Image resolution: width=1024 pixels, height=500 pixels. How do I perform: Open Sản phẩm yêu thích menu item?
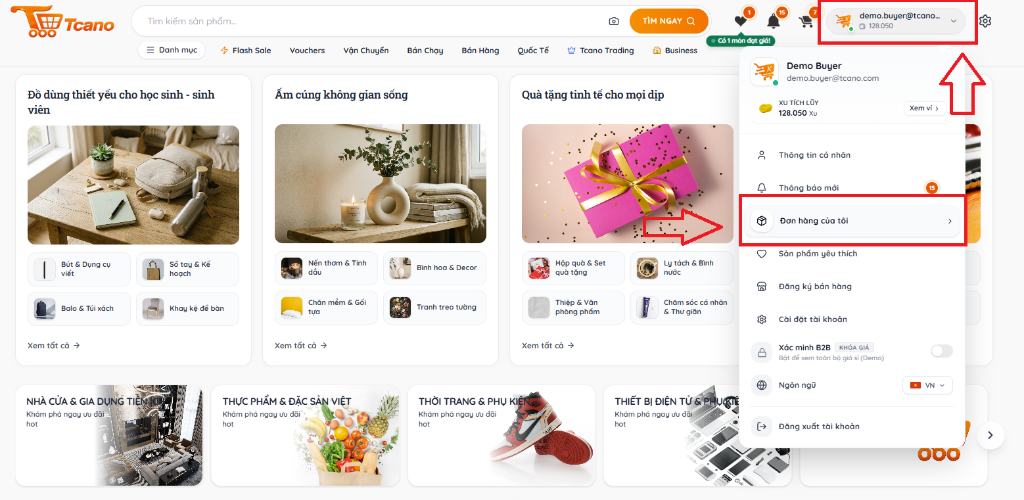tap(852, 253)
